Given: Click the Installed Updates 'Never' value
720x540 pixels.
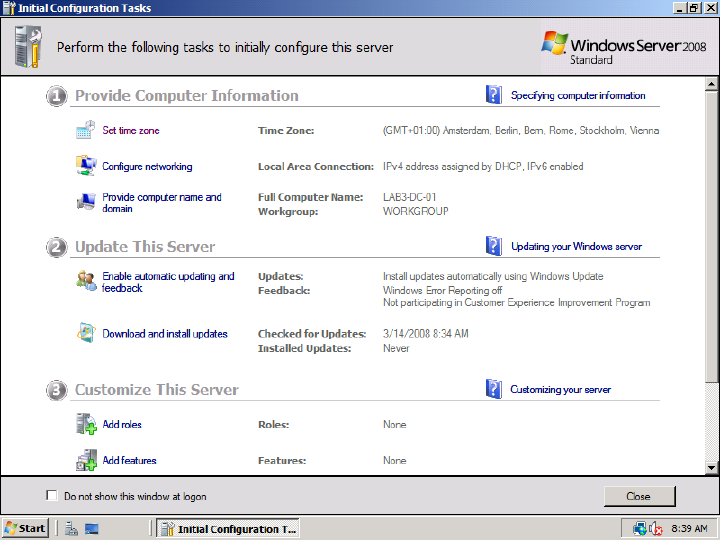Looking at the screenshot, I should [396, 349].
